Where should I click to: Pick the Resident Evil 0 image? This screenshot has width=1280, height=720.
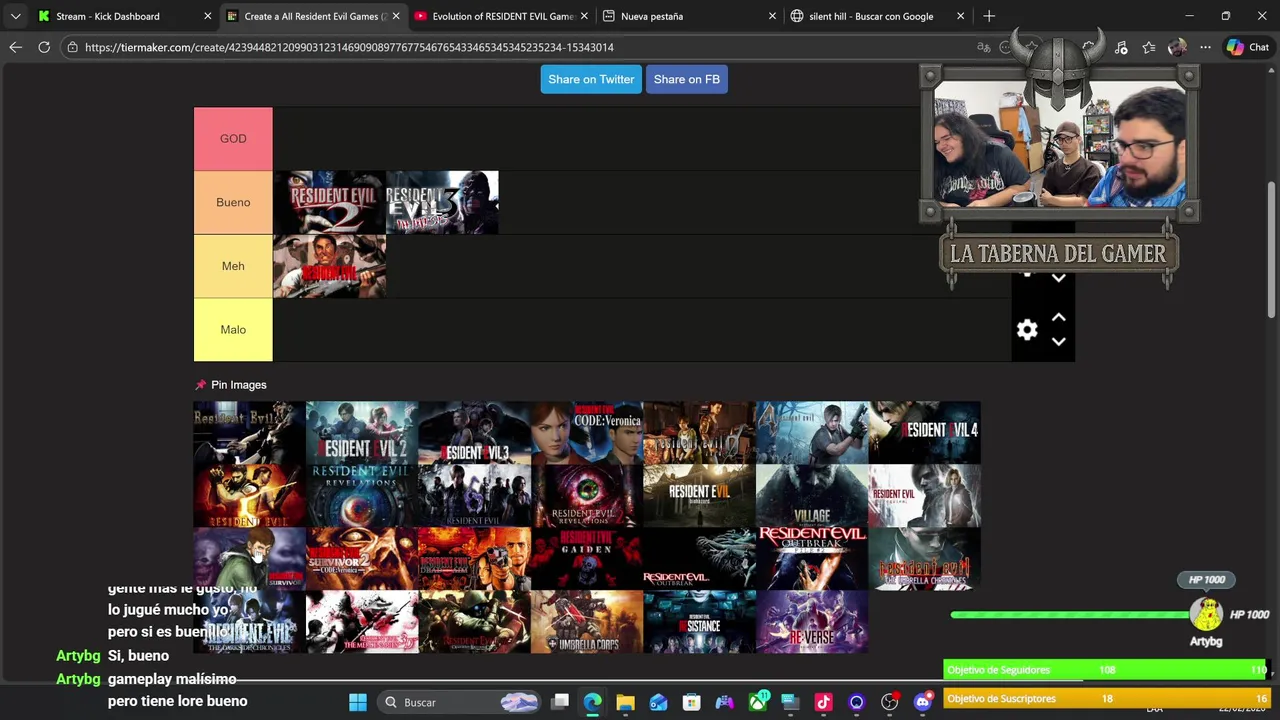pyautogui.click(x=699, y=433)
